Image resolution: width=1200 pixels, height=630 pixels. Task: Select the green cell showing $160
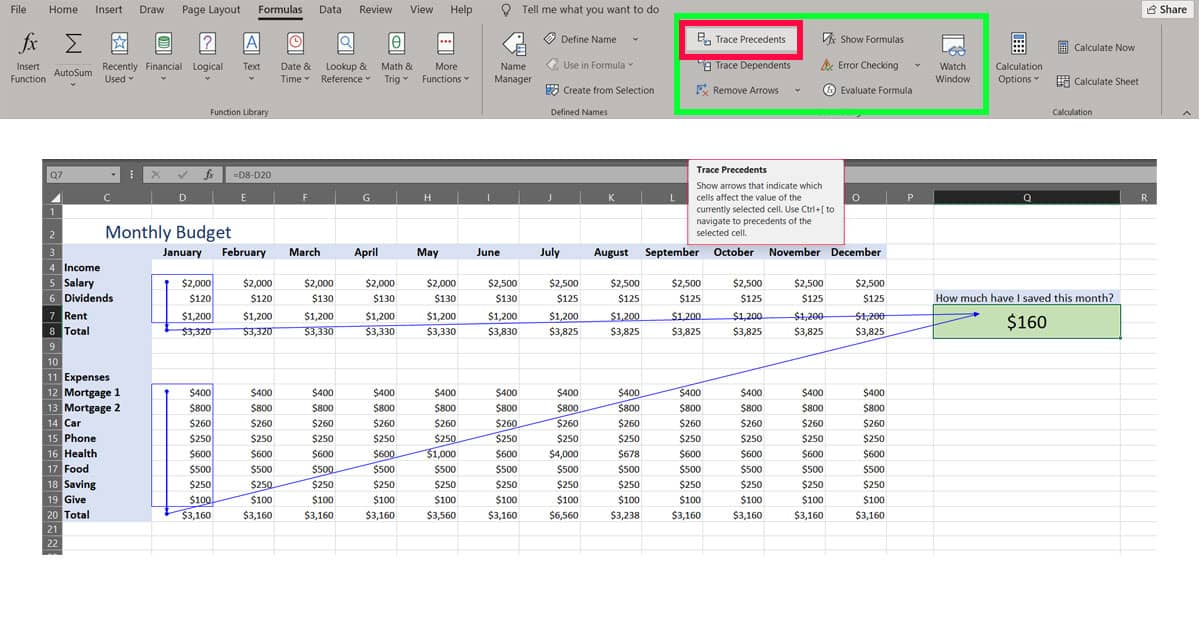(x=1026, y=320)
